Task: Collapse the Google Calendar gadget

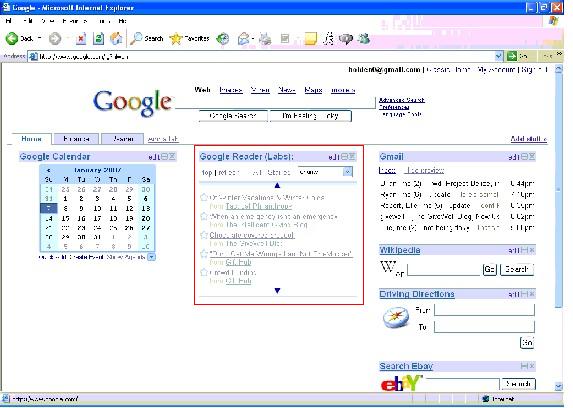Action: pos(164,156)
